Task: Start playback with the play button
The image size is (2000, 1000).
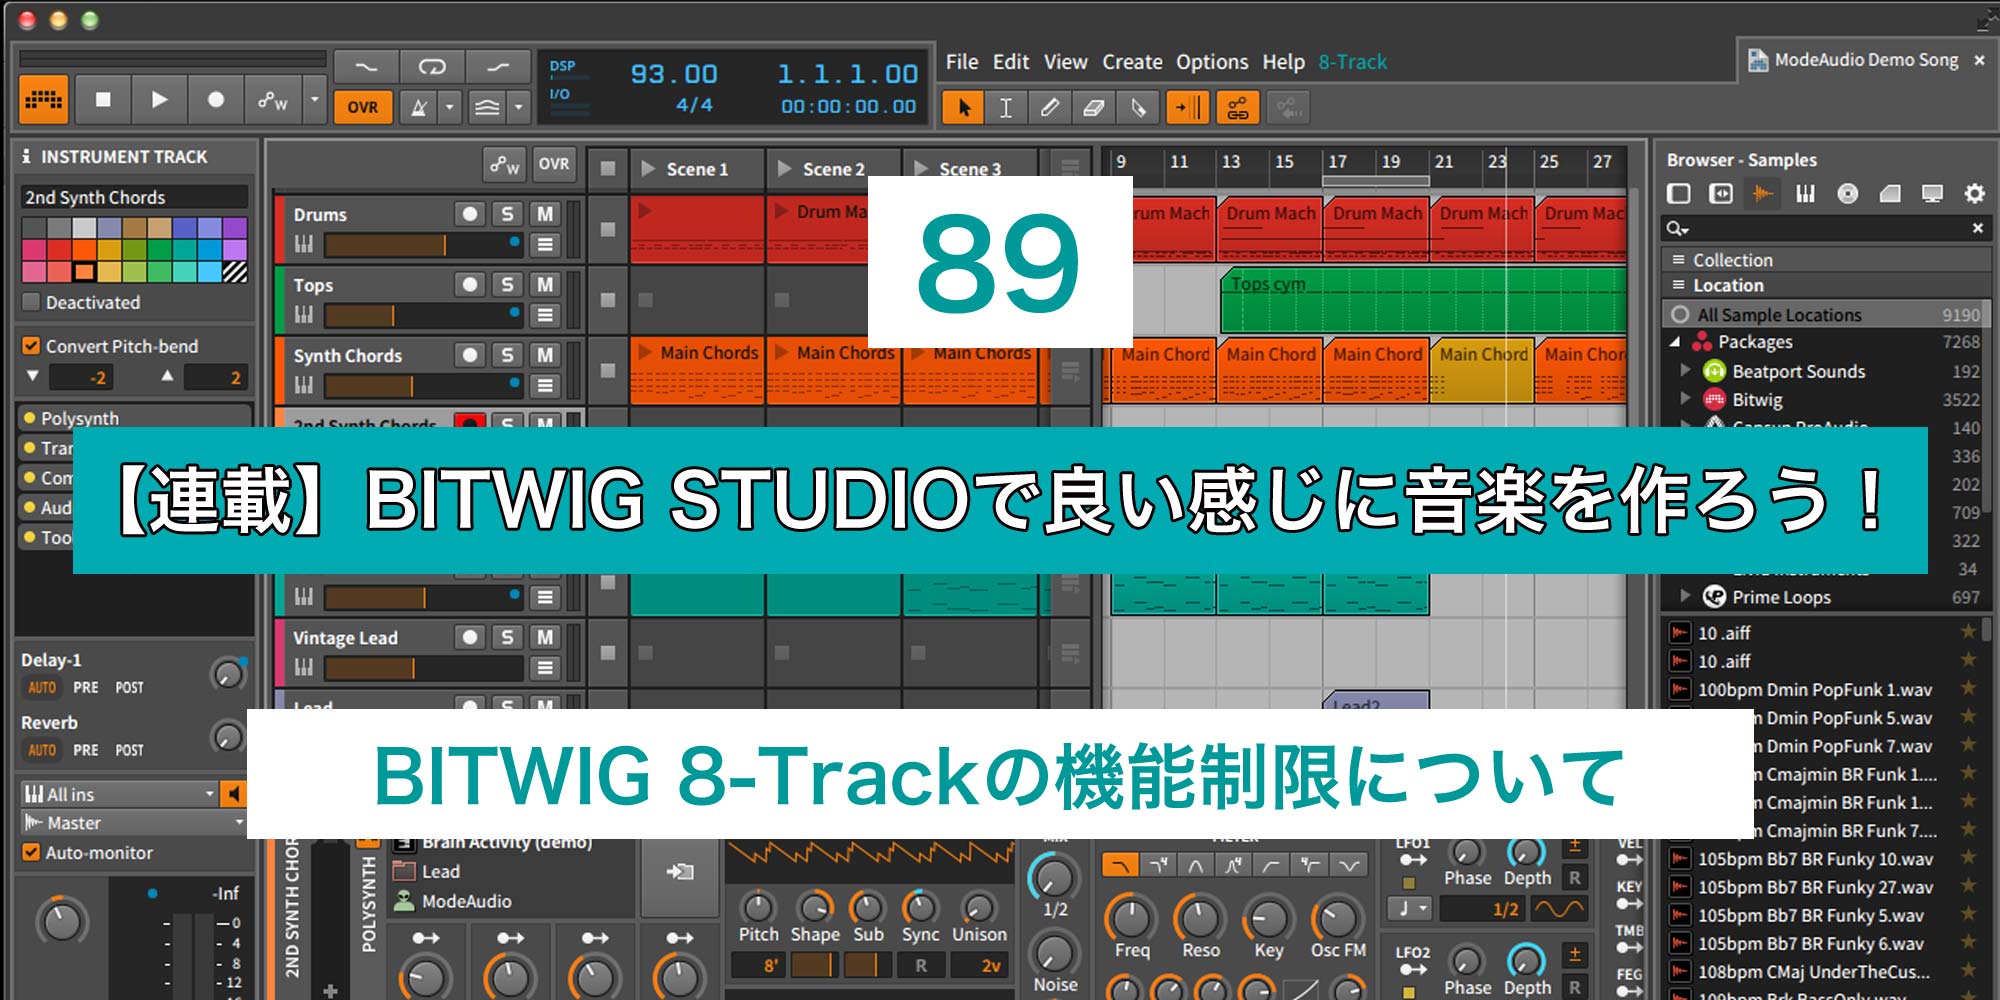Action: [x=159, y=99]
